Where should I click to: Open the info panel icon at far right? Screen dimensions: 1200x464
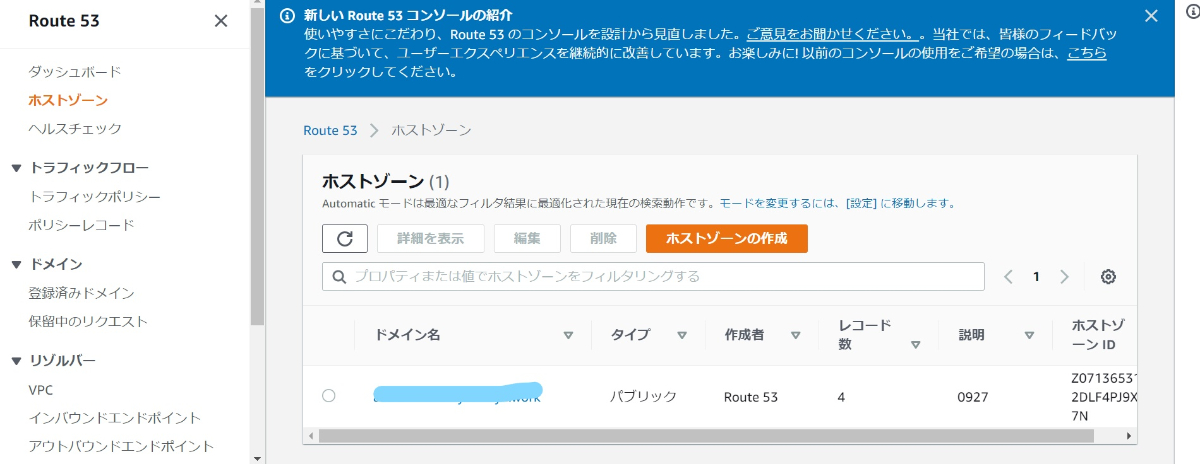tap(1191, 13)
